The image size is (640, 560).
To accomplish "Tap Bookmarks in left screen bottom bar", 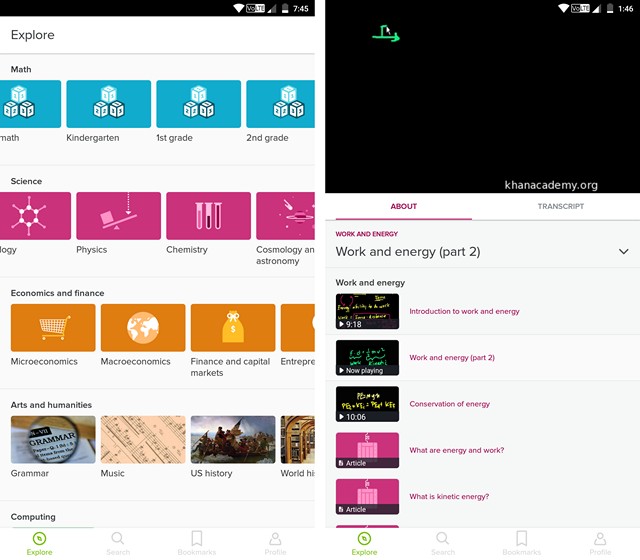I will coord(197,544).
